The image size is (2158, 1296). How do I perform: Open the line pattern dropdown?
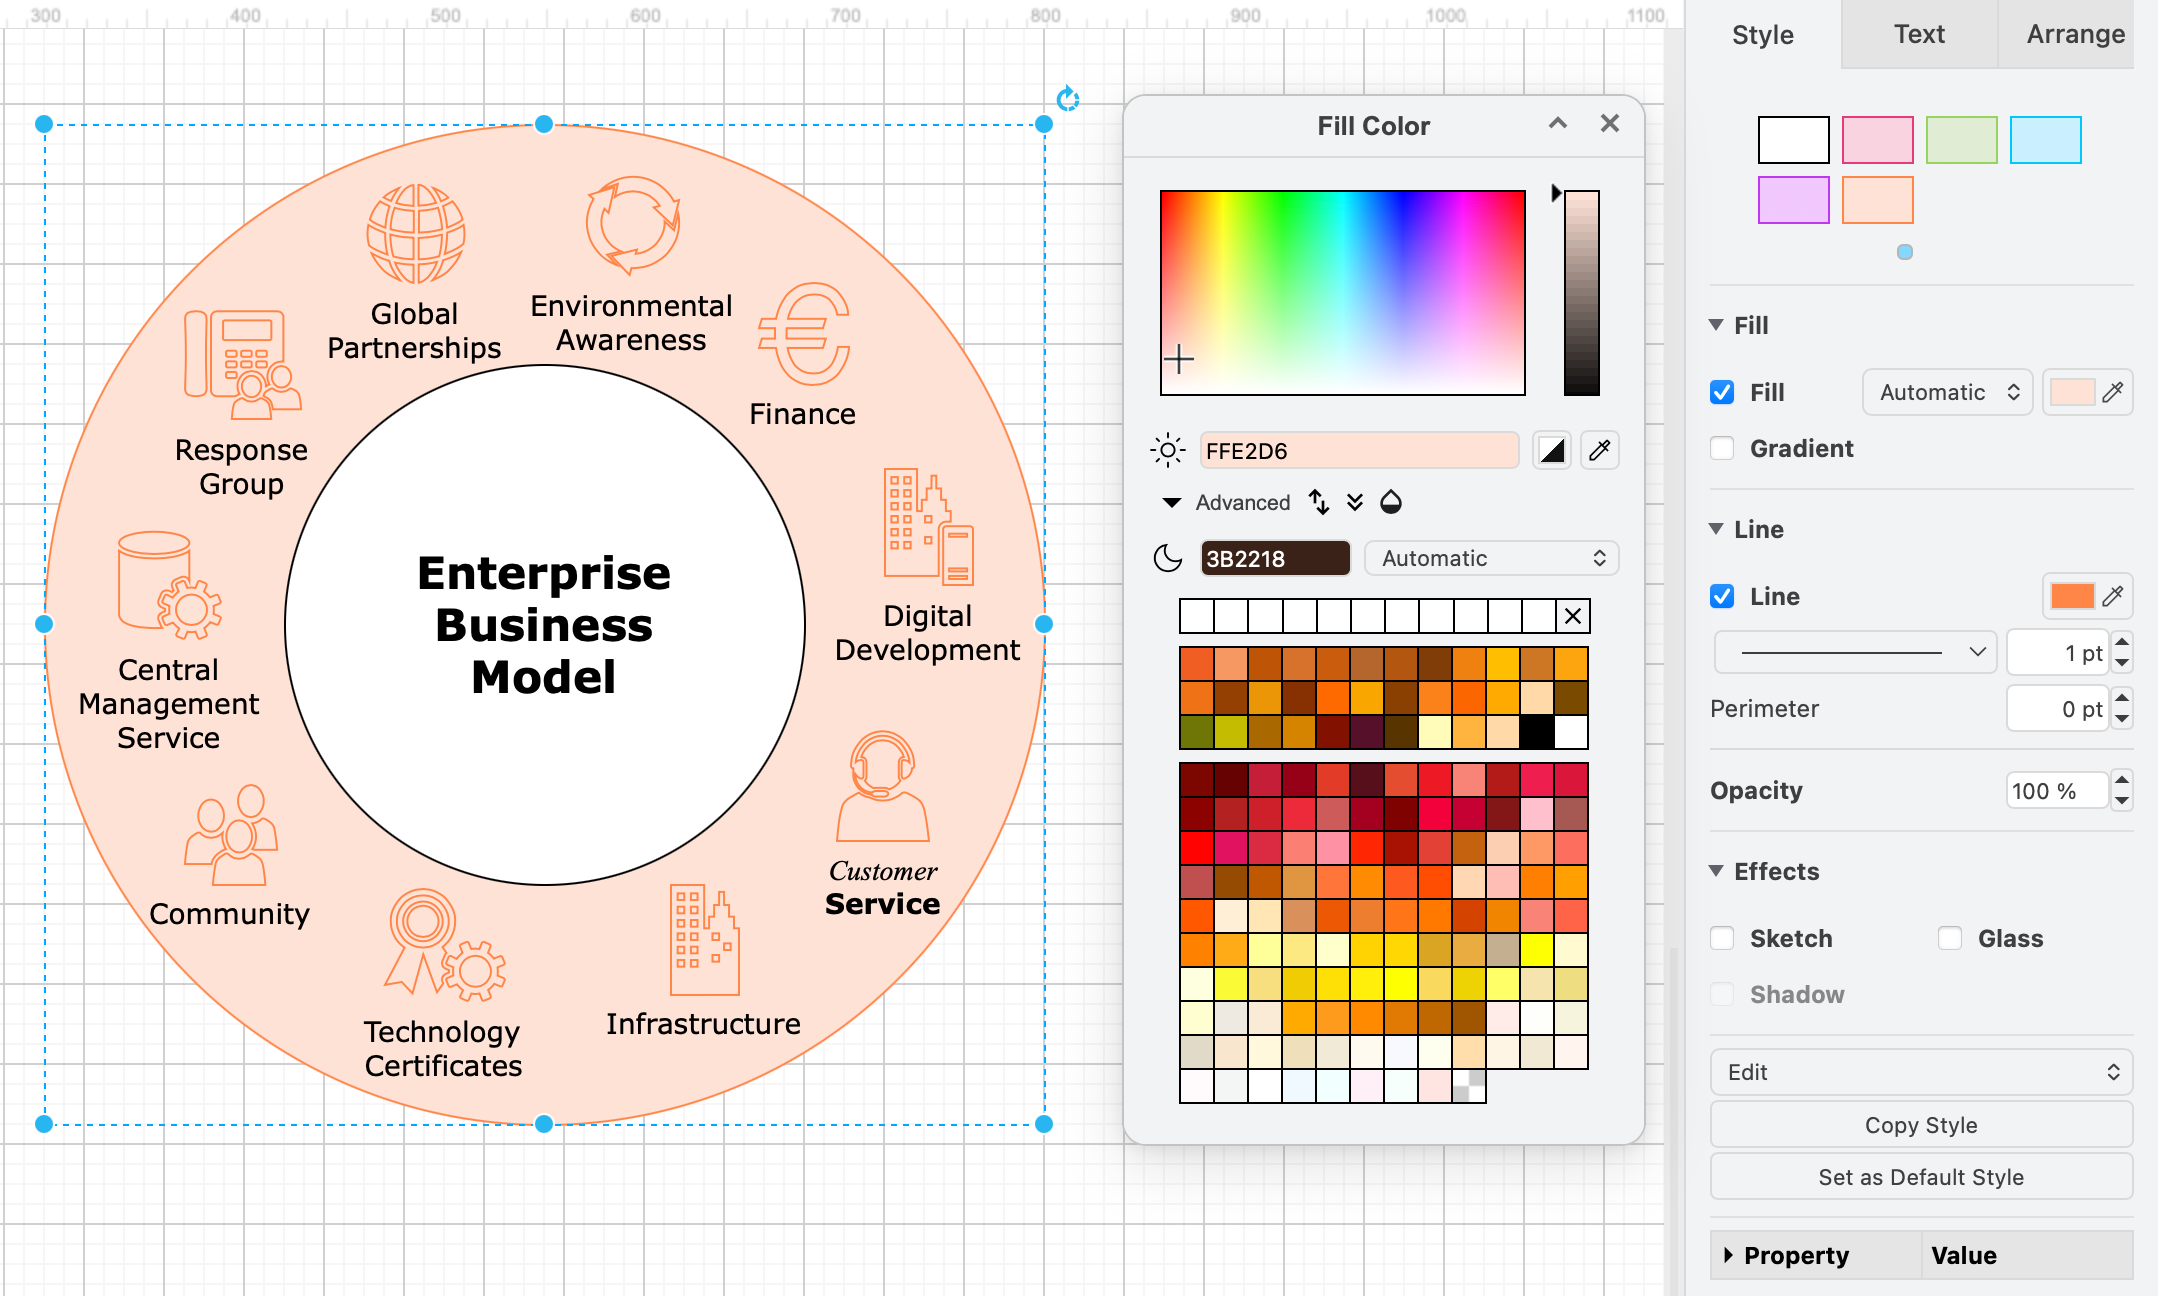(x=1856, y=652)
